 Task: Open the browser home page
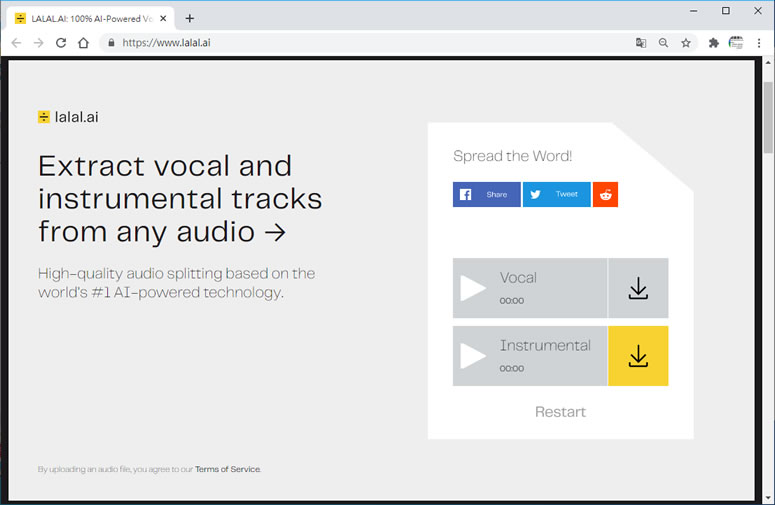click(x=84, y=43)
